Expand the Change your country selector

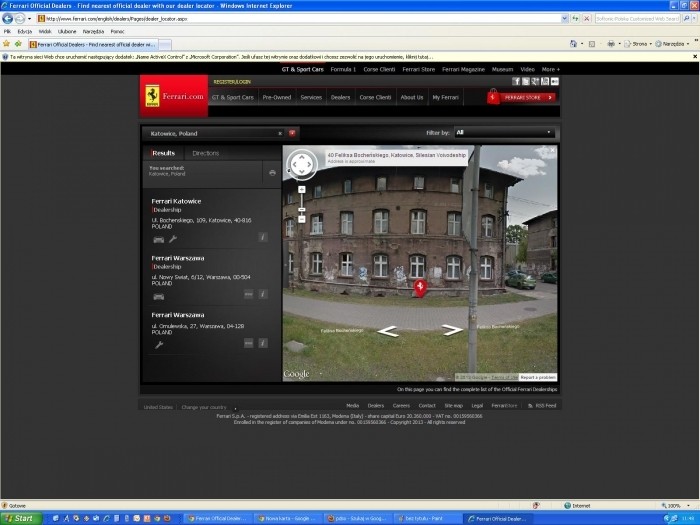tap(205, 407)
